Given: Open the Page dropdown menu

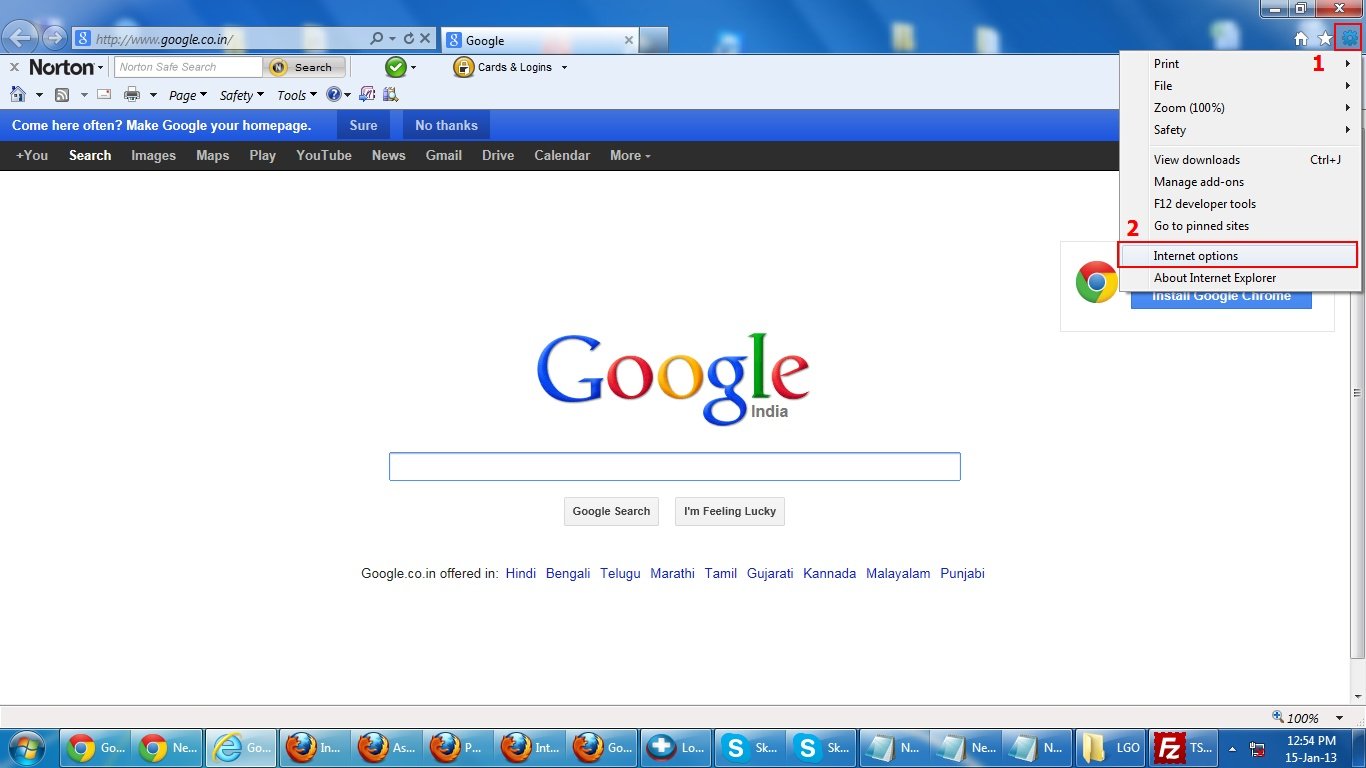Looking at the screenshot, I should click(188, 95).
